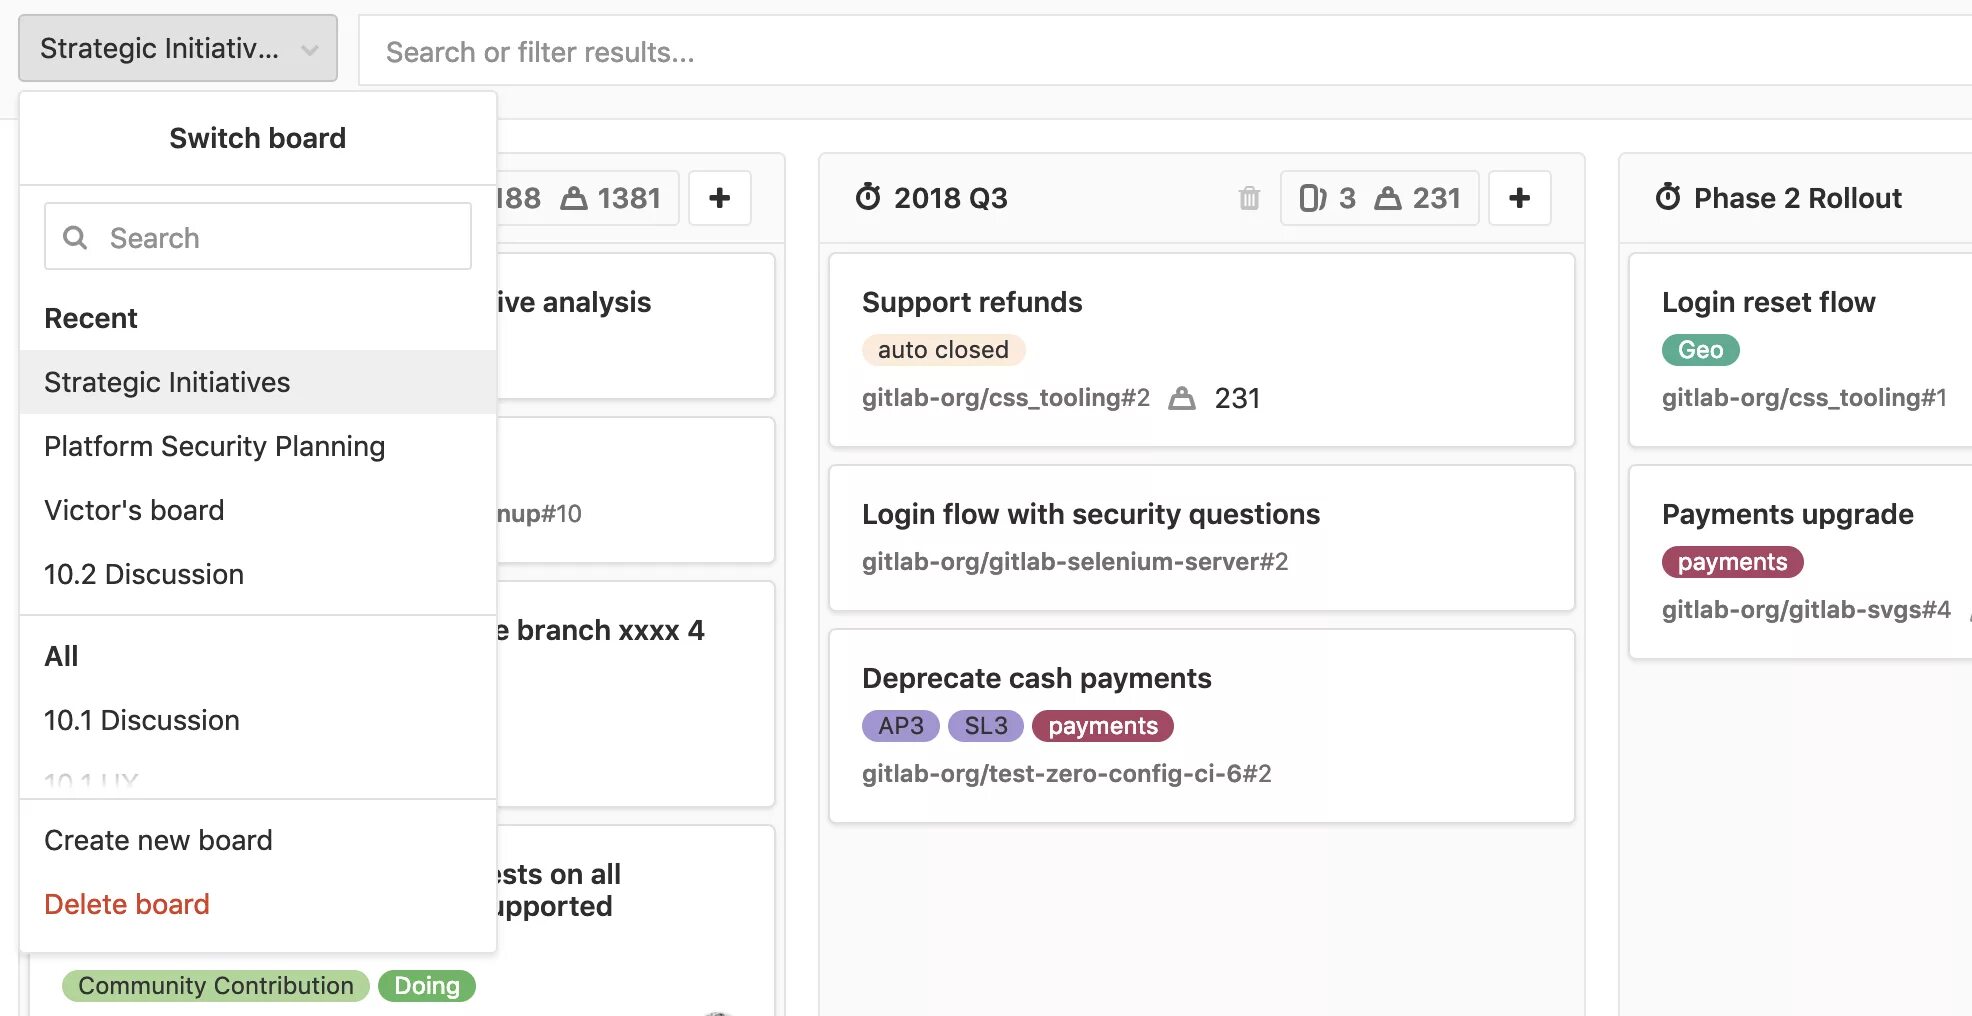1972x1016 pixels.
Task: Click Create new board
Action: click(158, 840)
